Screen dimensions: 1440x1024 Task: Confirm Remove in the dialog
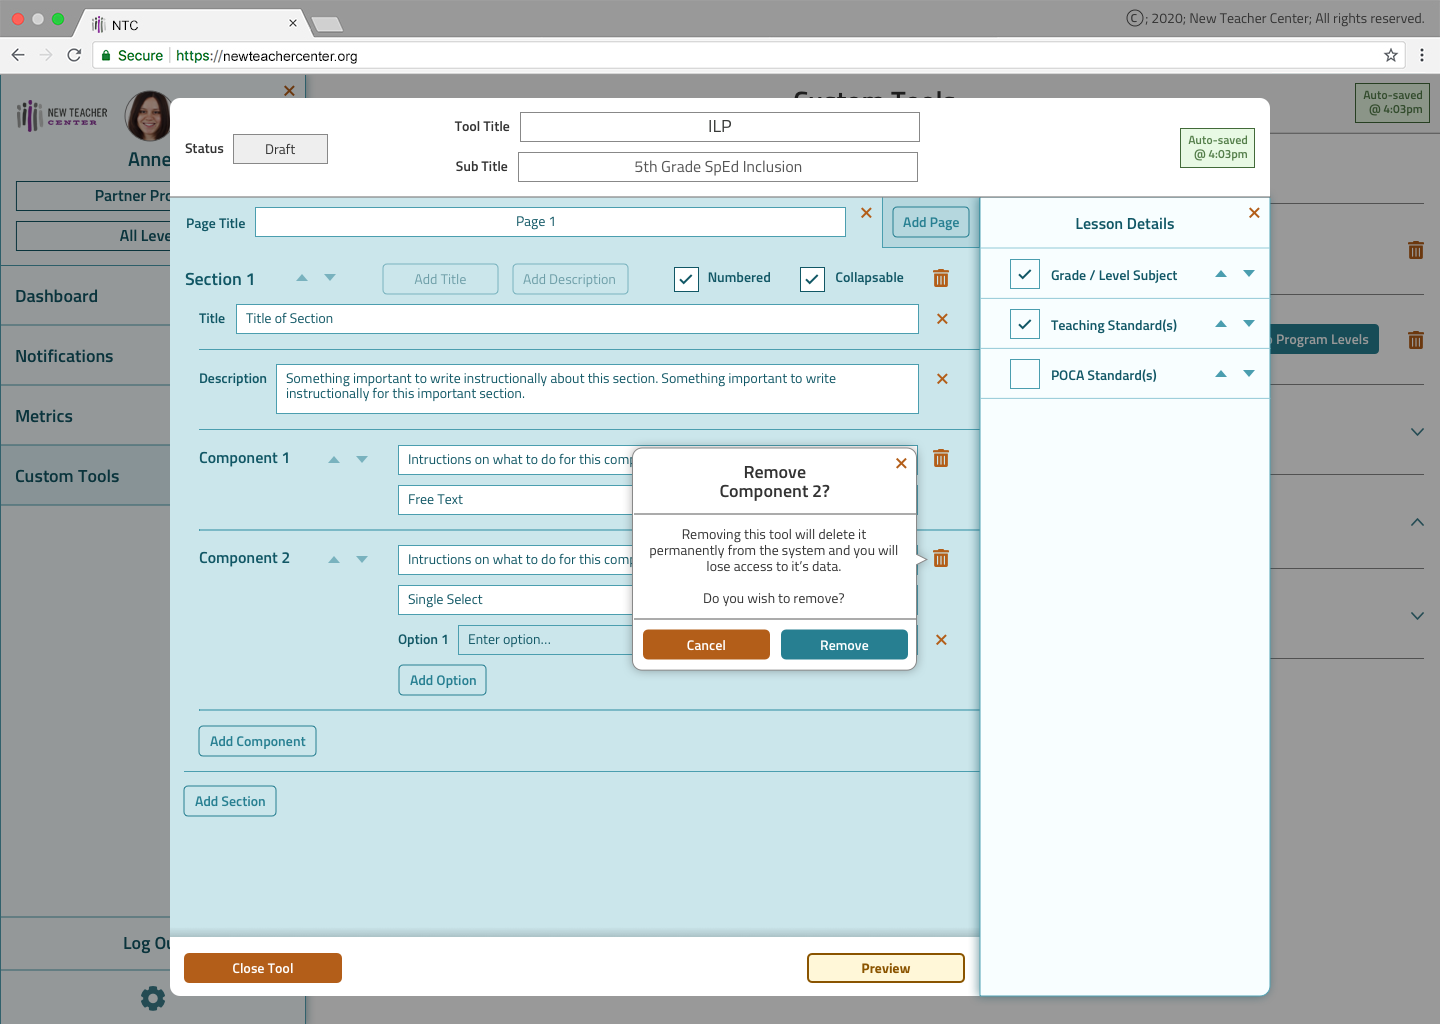(844, 645)
